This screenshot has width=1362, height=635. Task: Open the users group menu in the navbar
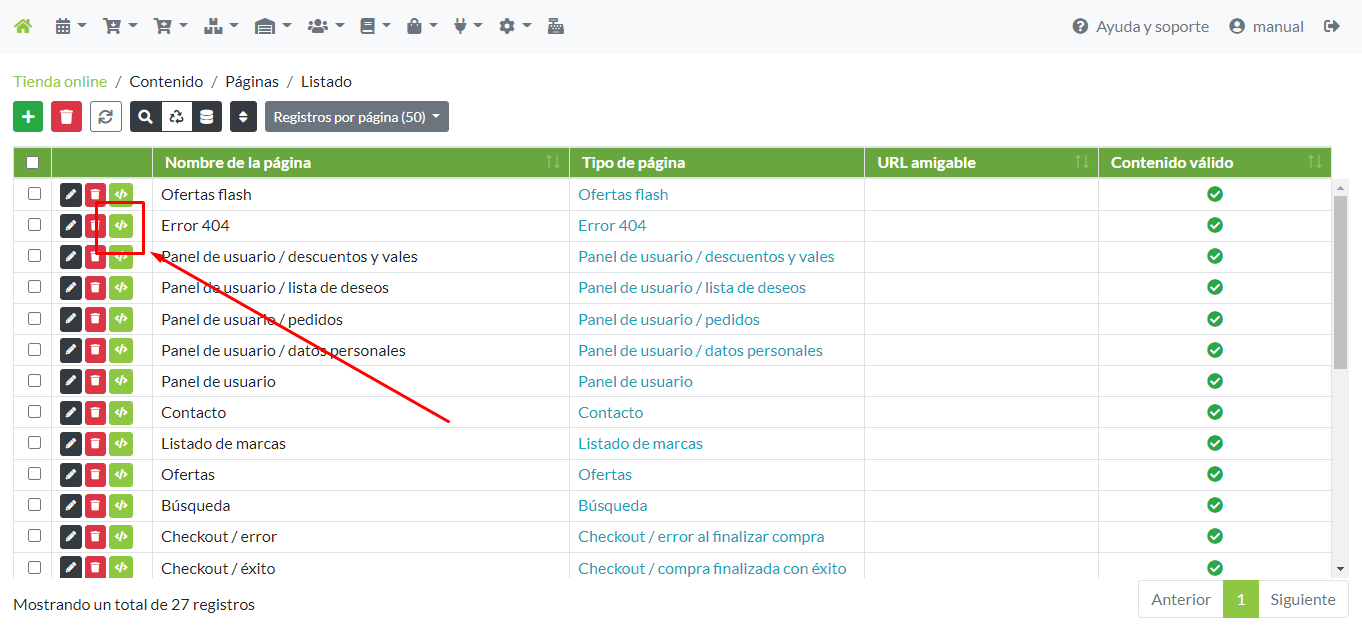coord(325,27)
